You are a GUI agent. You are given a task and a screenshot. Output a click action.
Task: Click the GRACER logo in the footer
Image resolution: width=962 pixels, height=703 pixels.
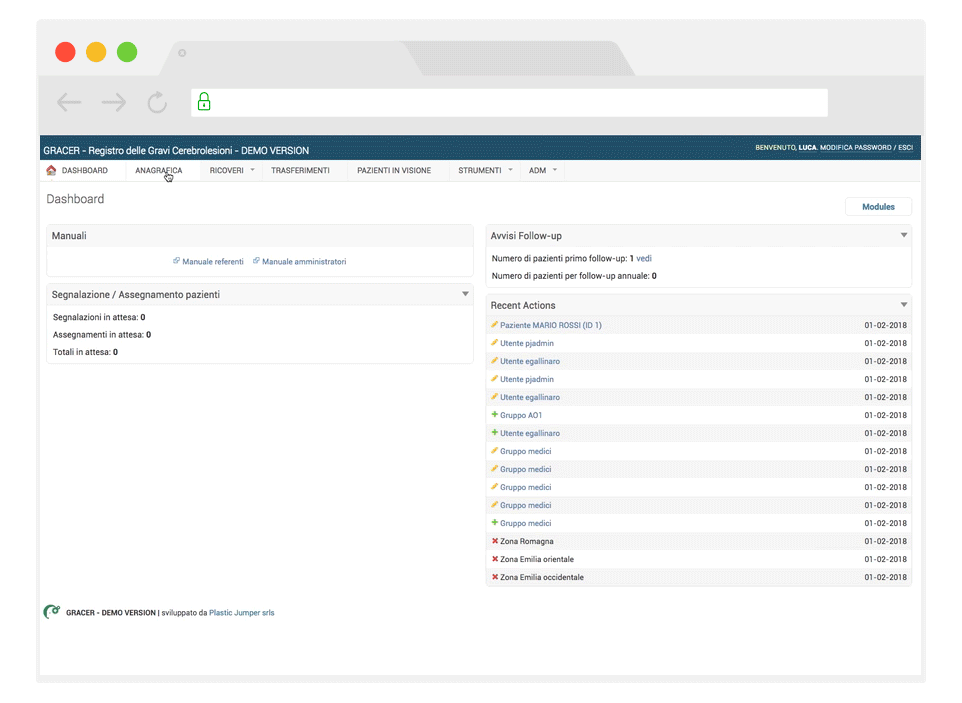51,612
